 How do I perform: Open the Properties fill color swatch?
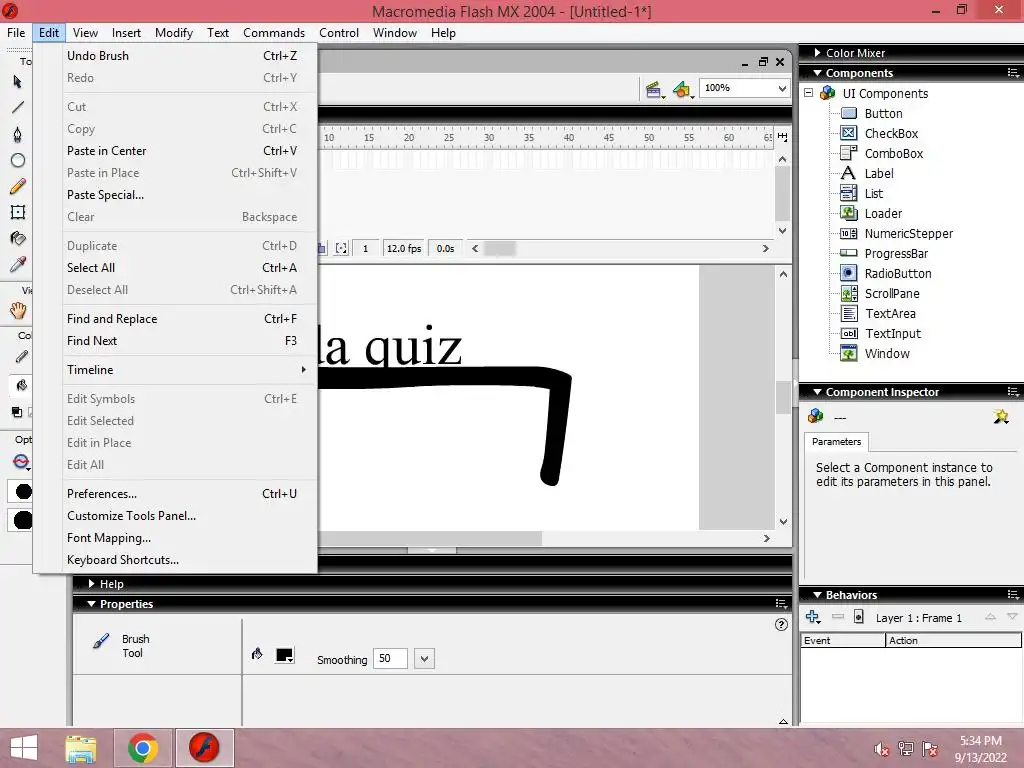[x=285, y=655]
